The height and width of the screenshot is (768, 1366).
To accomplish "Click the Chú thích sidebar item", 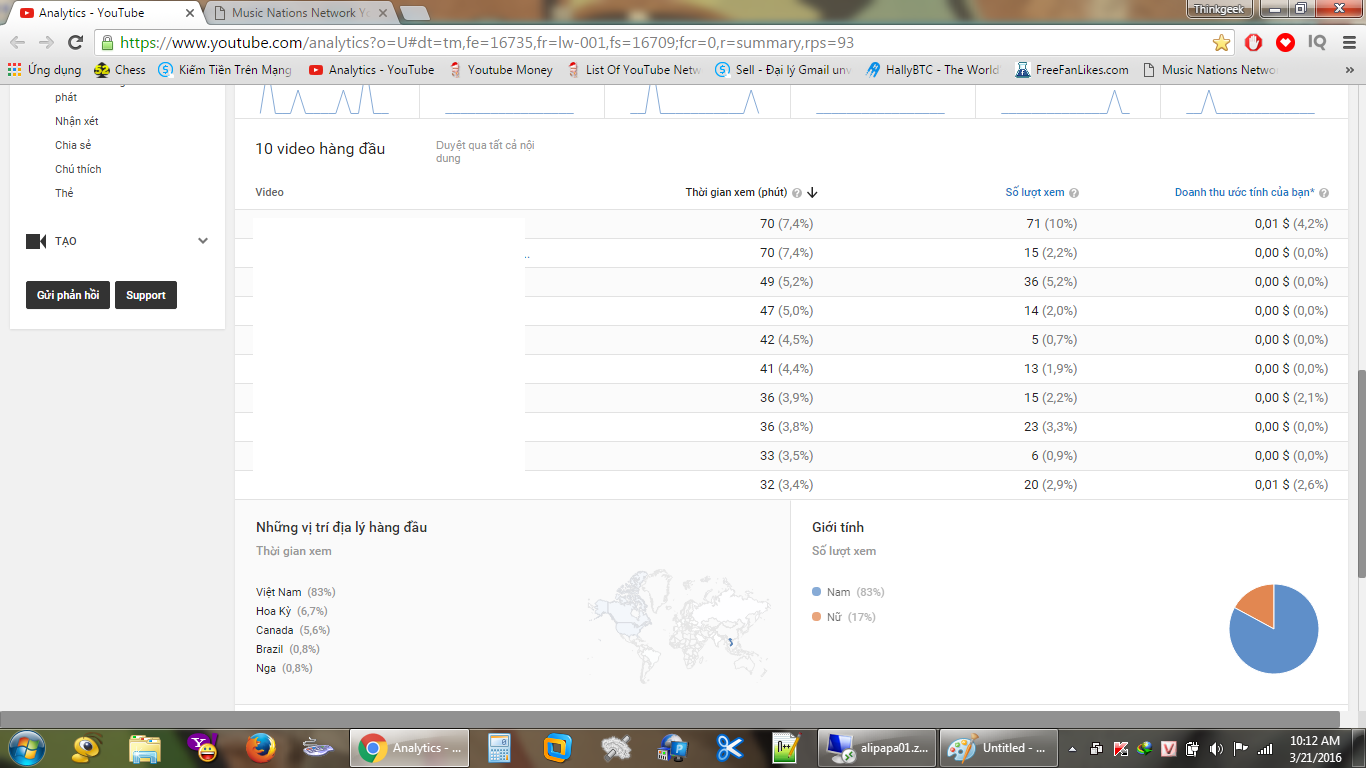I will pyautogui.click(x=78, y=169).
